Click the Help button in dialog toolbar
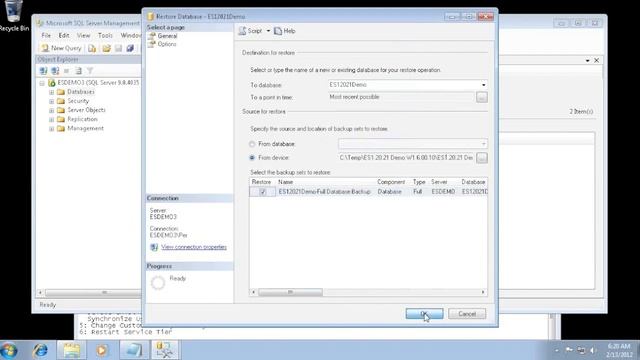Screen dimensions: 640x360 click(285, 31)
